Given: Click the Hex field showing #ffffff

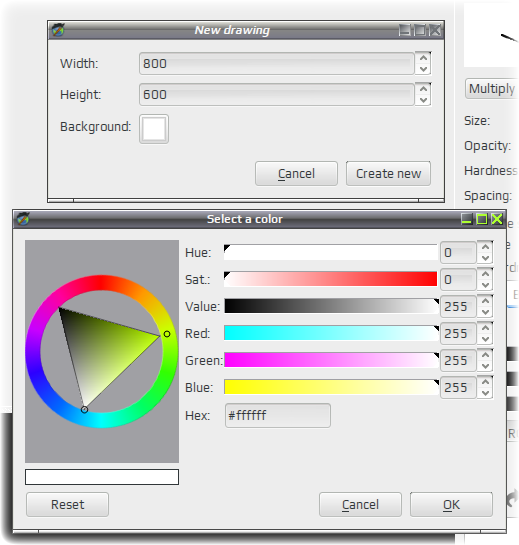Looking at the screenshot, I should 278,415.
